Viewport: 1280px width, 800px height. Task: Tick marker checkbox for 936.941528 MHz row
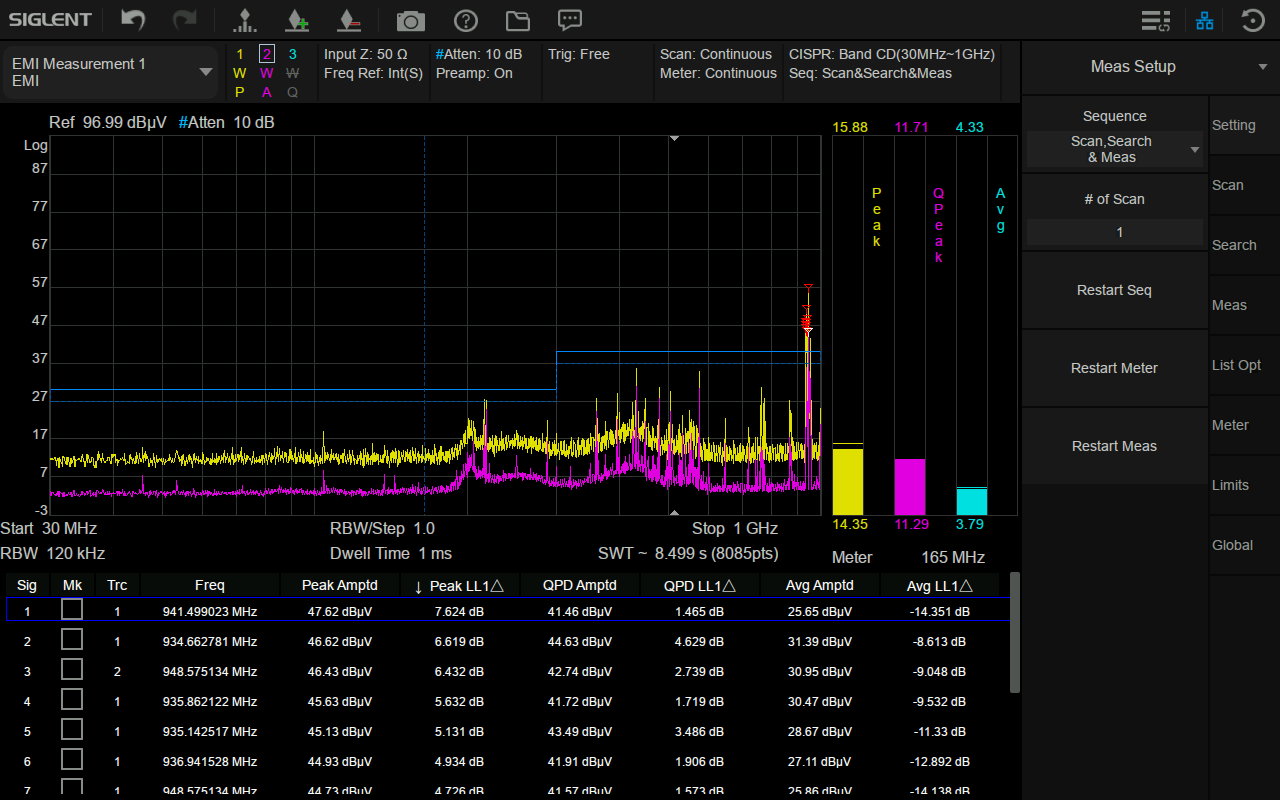click(x=72, y=760)
